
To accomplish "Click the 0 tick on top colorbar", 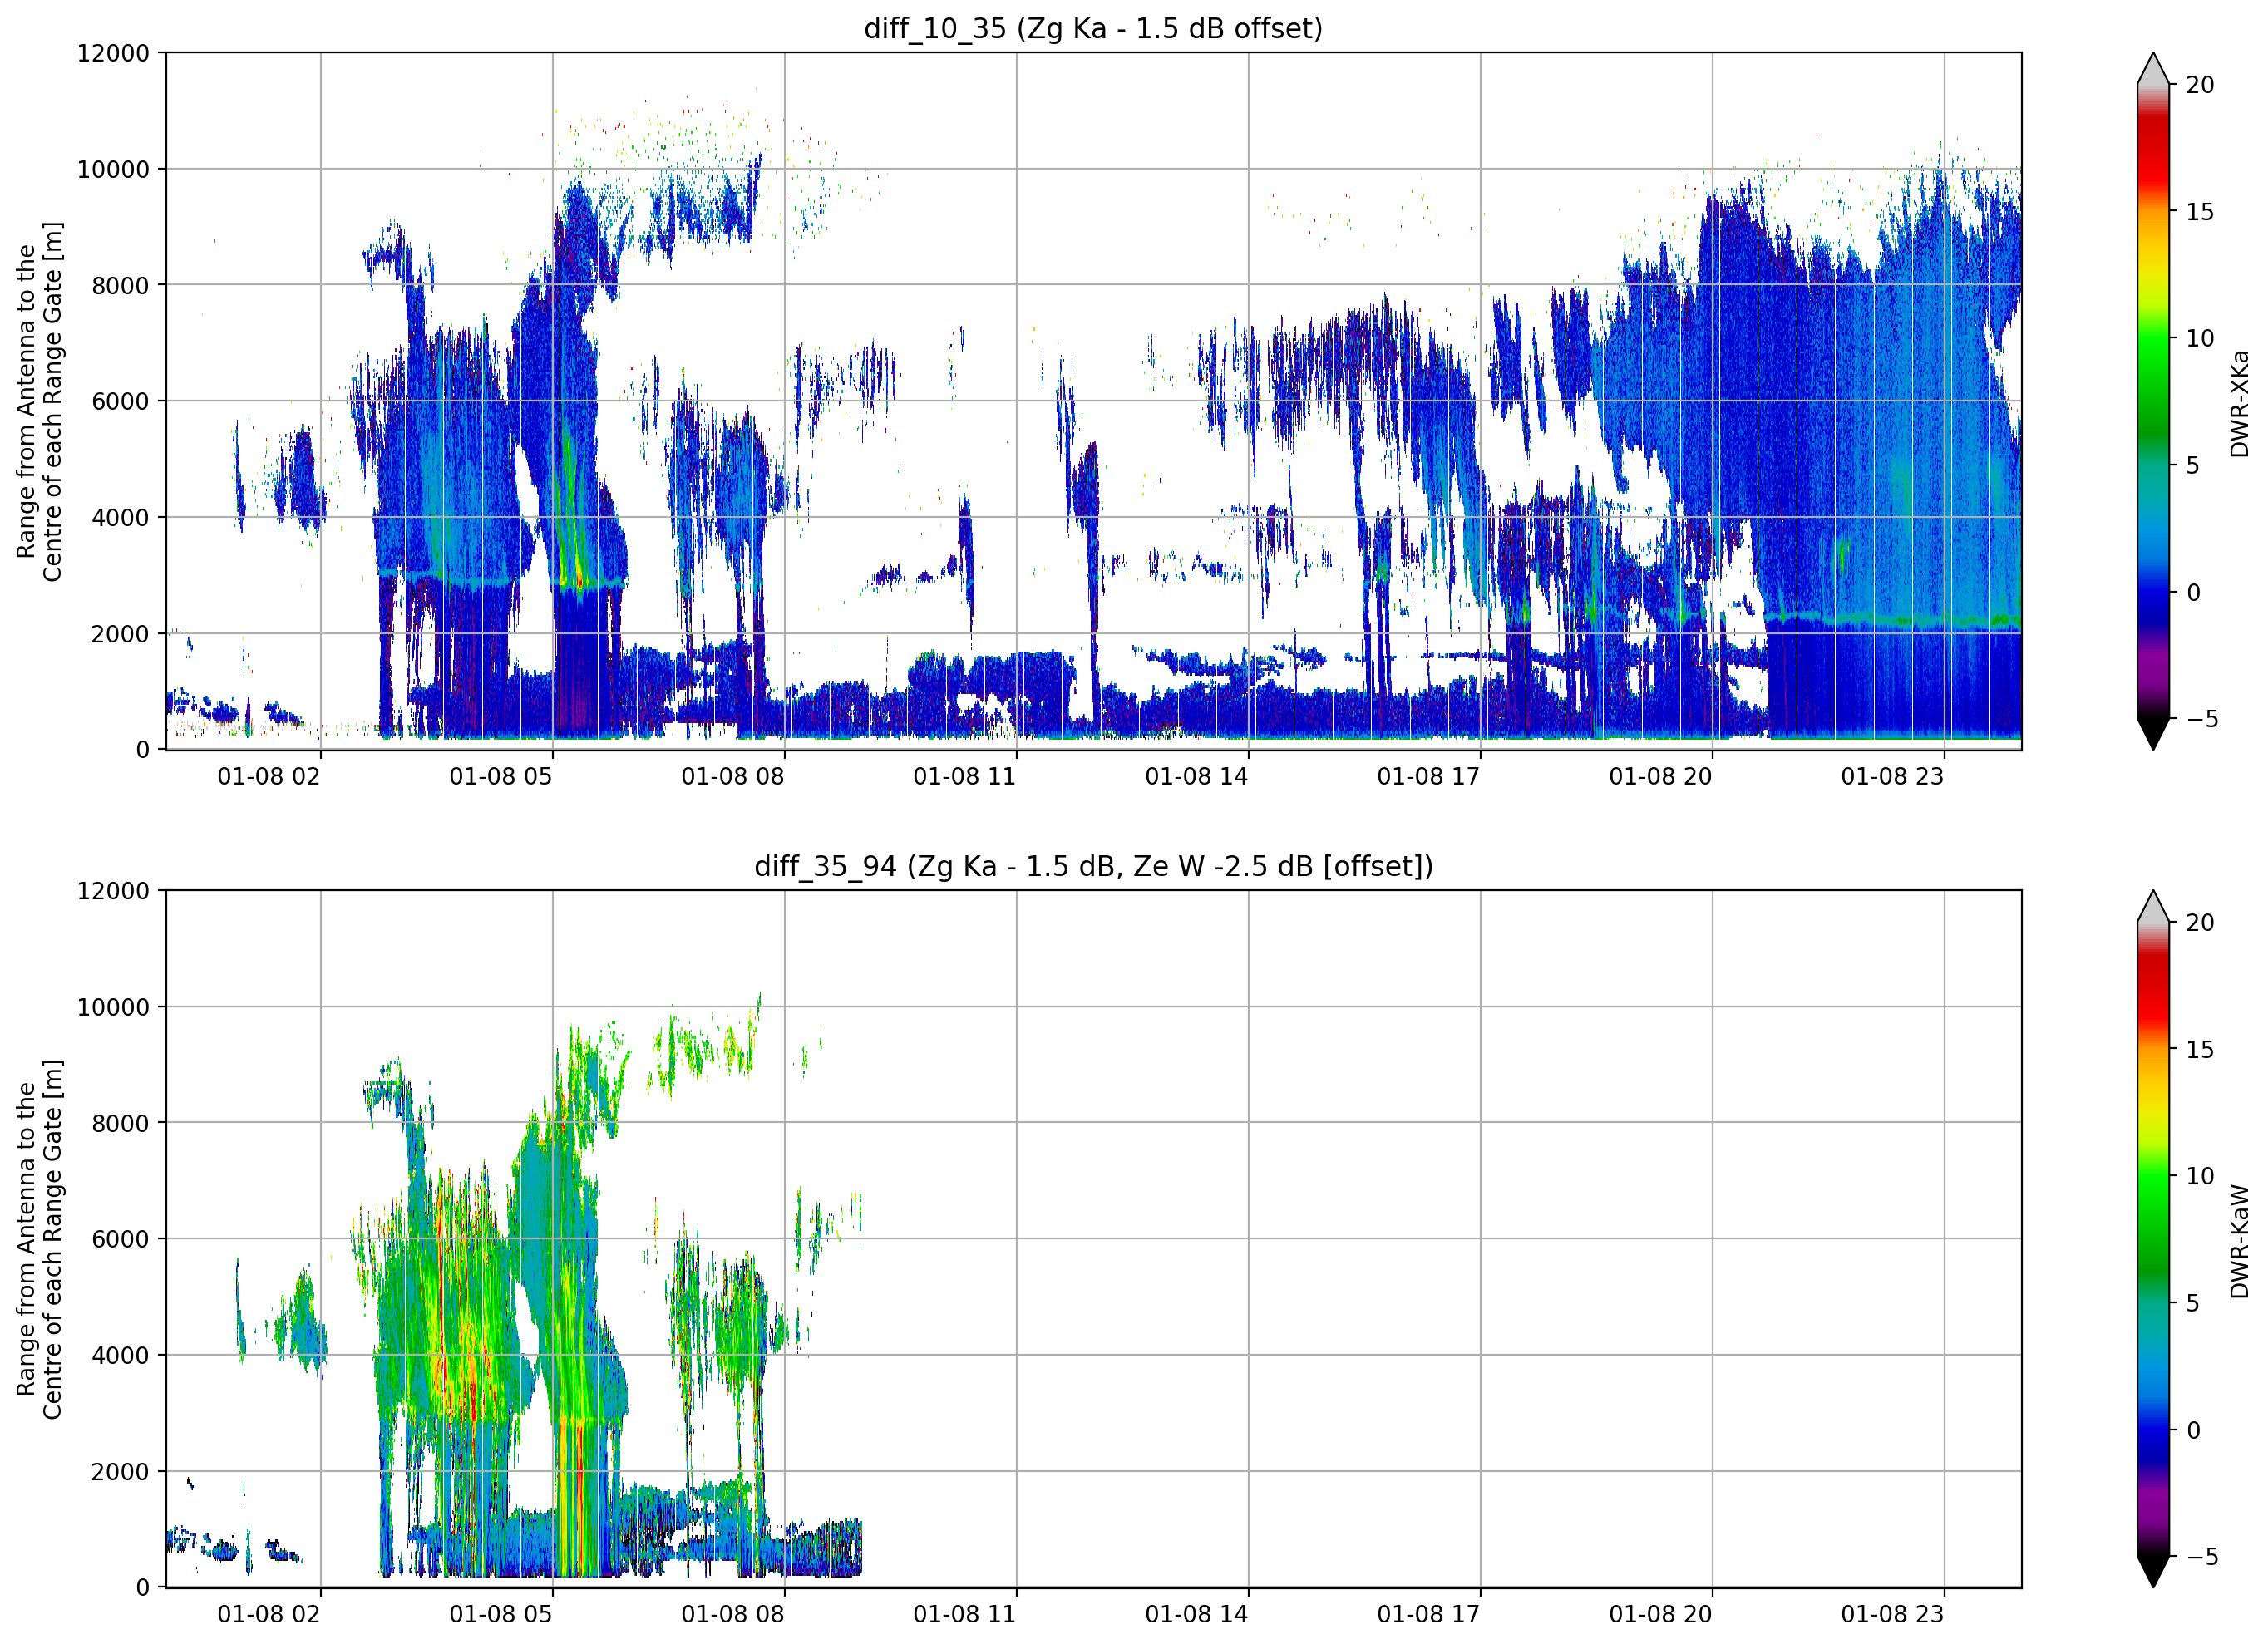I will tap(2192, 592).
